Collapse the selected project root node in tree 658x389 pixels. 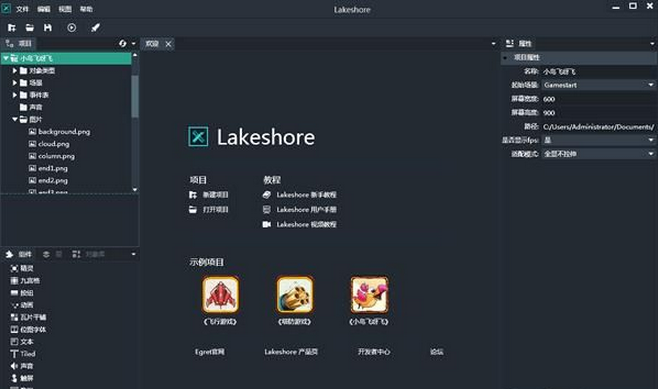[5, 58]
